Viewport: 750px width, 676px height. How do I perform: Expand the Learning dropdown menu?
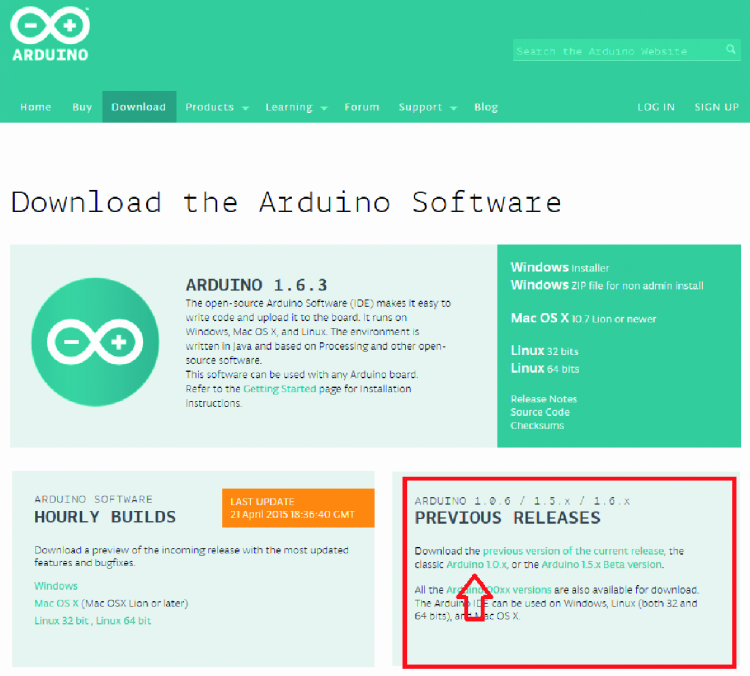(297, 107)
